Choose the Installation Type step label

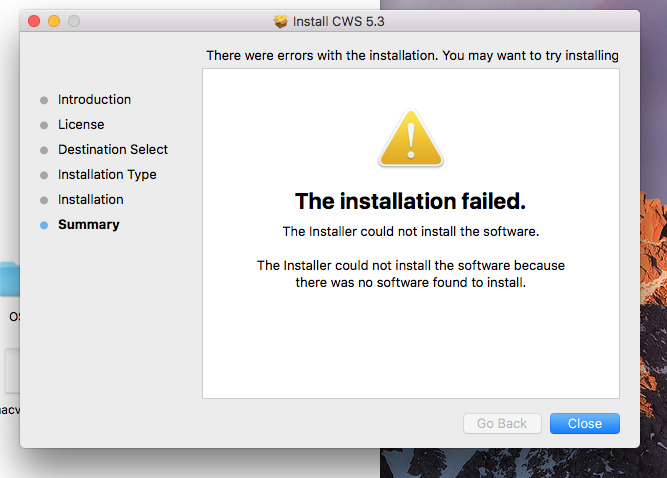(x=107, y=175)
